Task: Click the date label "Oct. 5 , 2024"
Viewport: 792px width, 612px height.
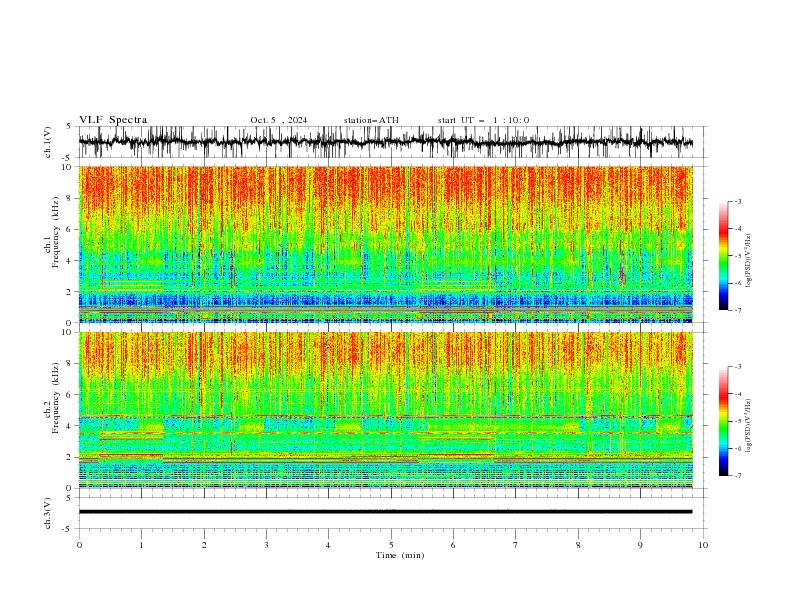Action: pyautogui.click(x=279, y=120)
